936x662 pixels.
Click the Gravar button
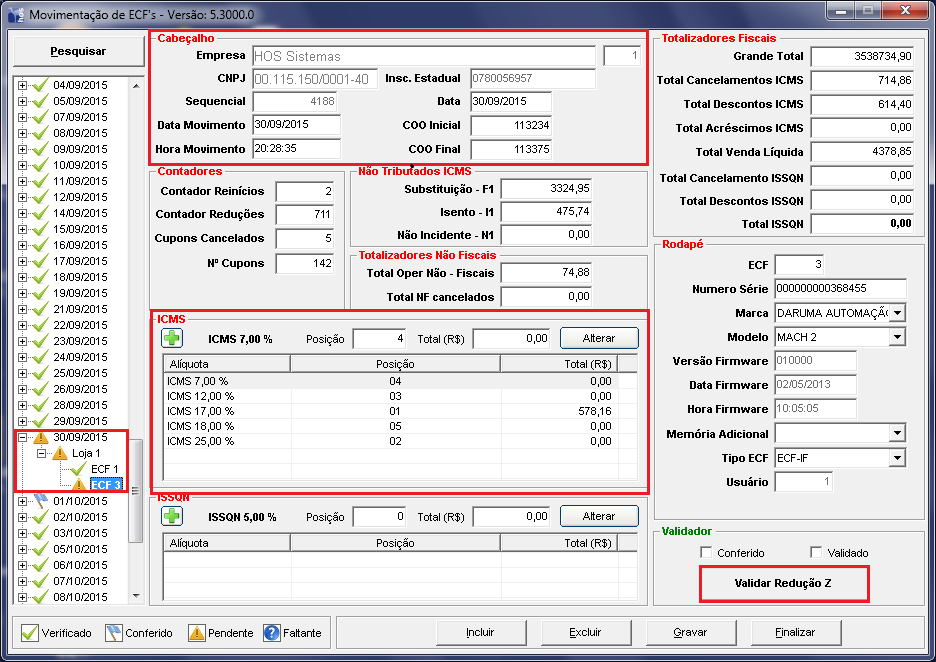(x=690, y=632)
